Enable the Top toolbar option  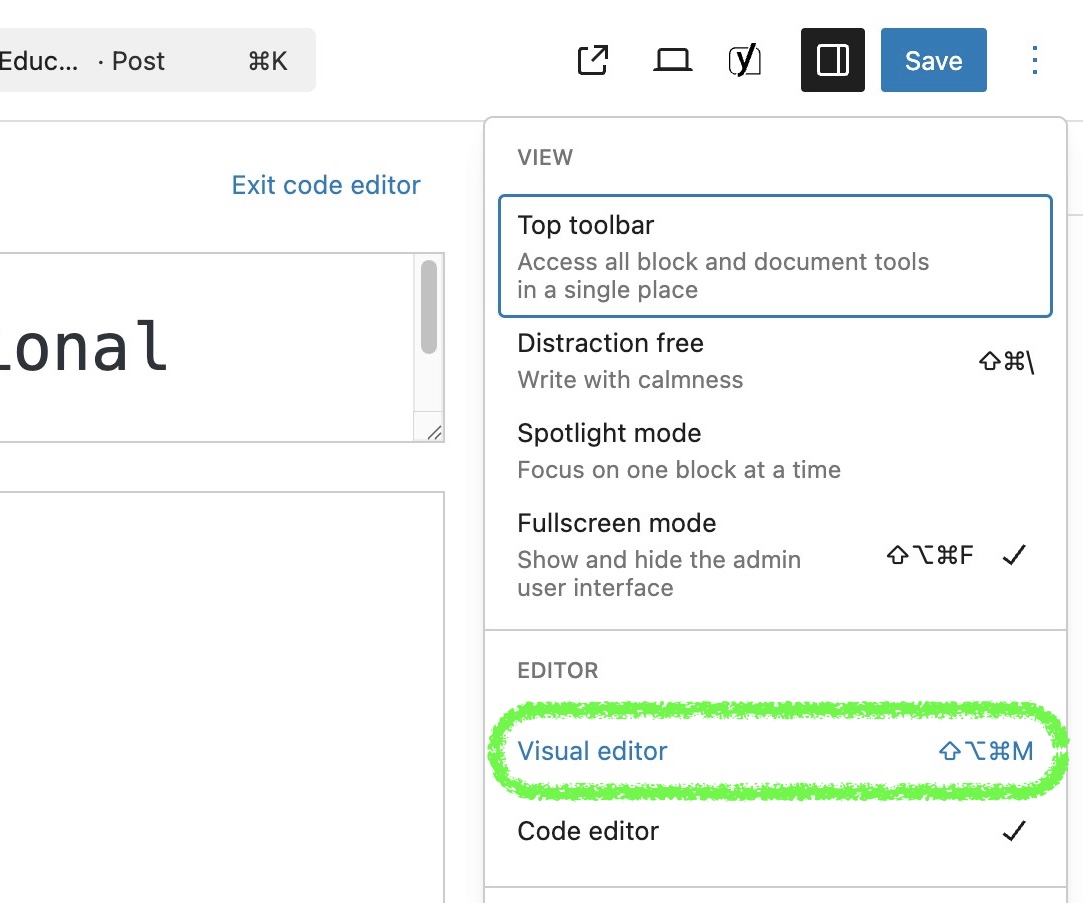point(775,256)
